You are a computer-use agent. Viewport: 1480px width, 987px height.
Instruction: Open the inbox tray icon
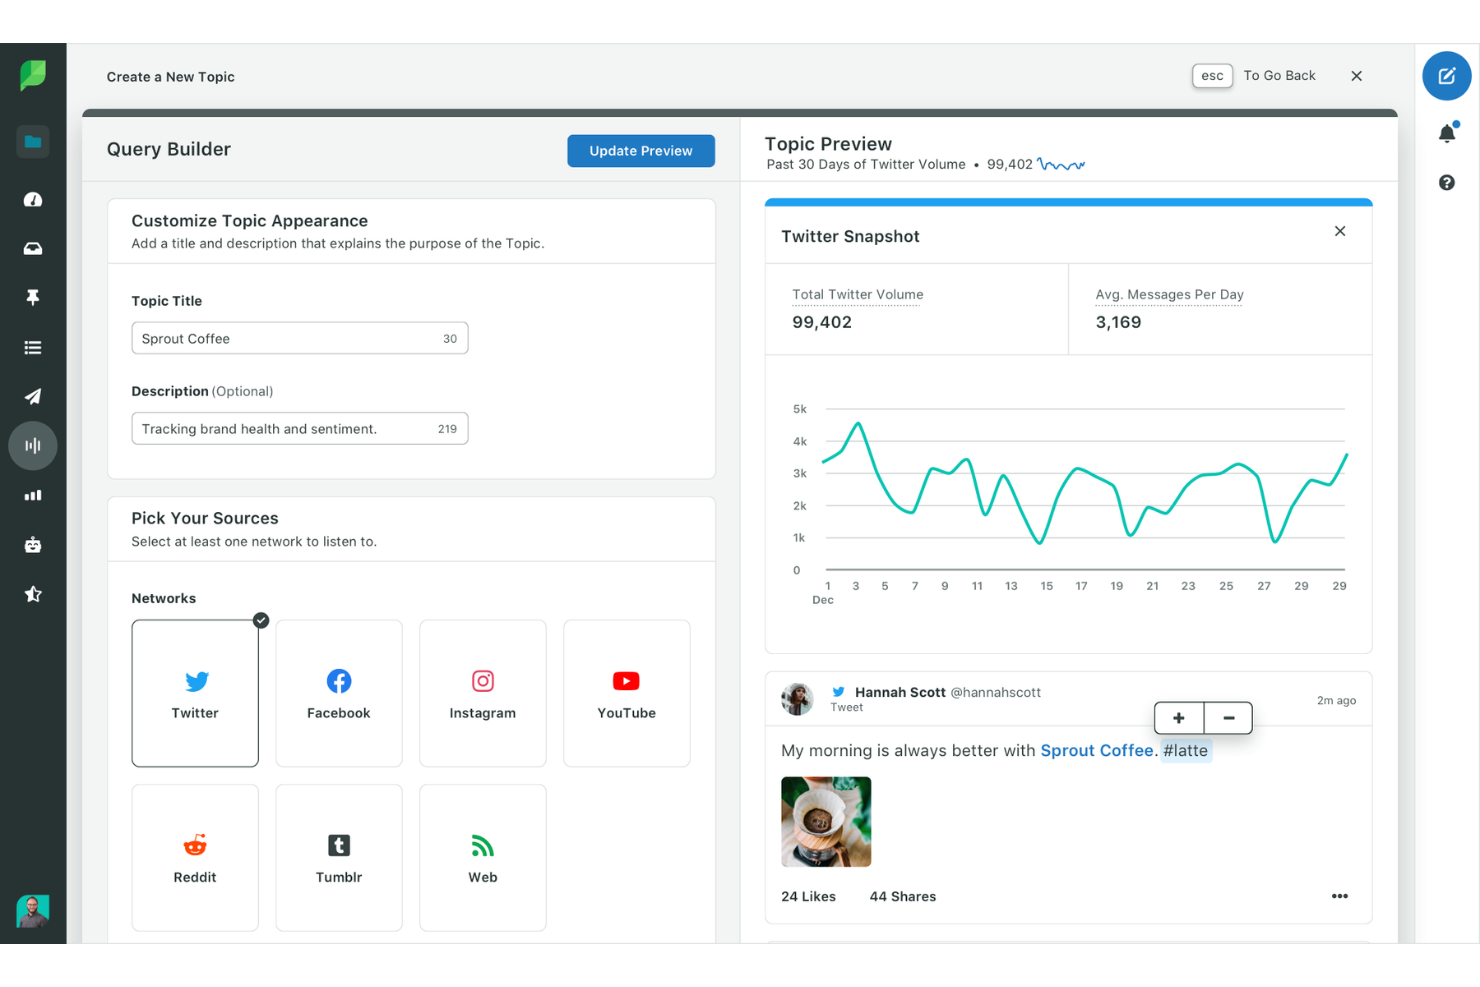pos(33,249)
